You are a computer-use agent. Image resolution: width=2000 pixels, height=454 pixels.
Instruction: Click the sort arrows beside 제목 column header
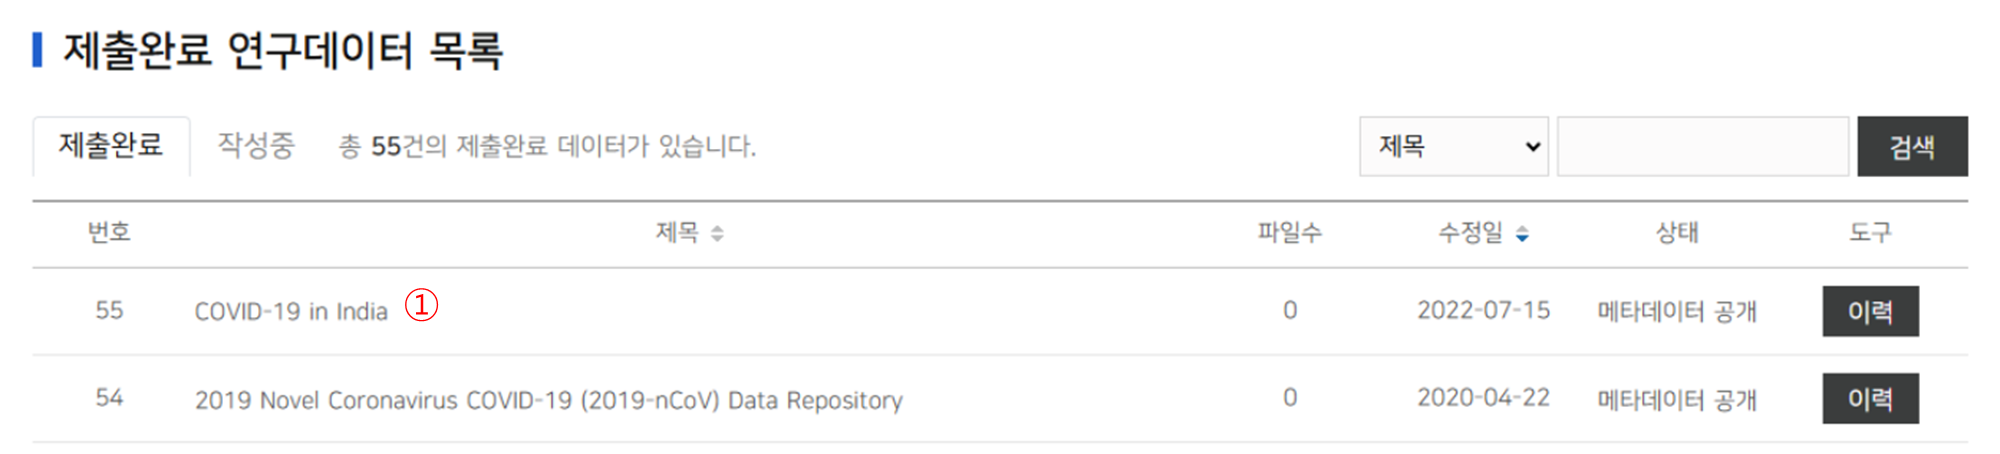(x=717, y=234)
